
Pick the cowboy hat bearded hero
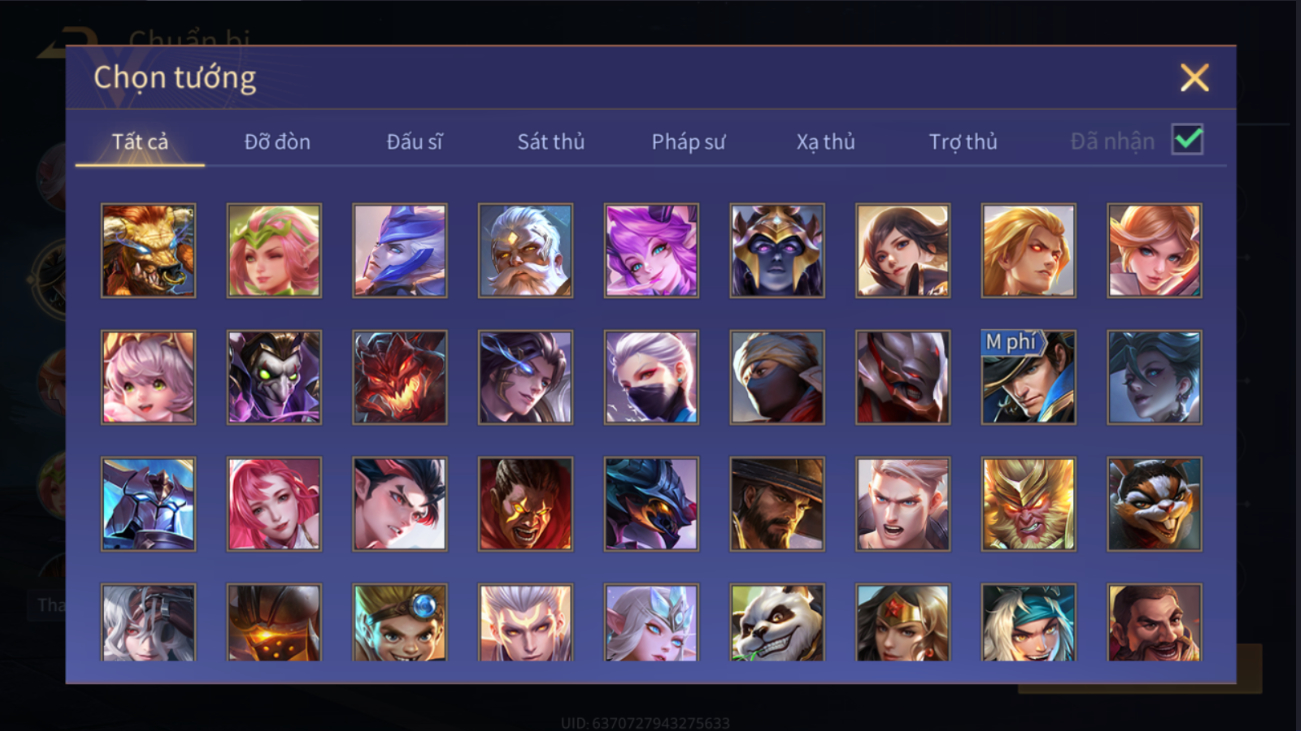coord(777,504)
